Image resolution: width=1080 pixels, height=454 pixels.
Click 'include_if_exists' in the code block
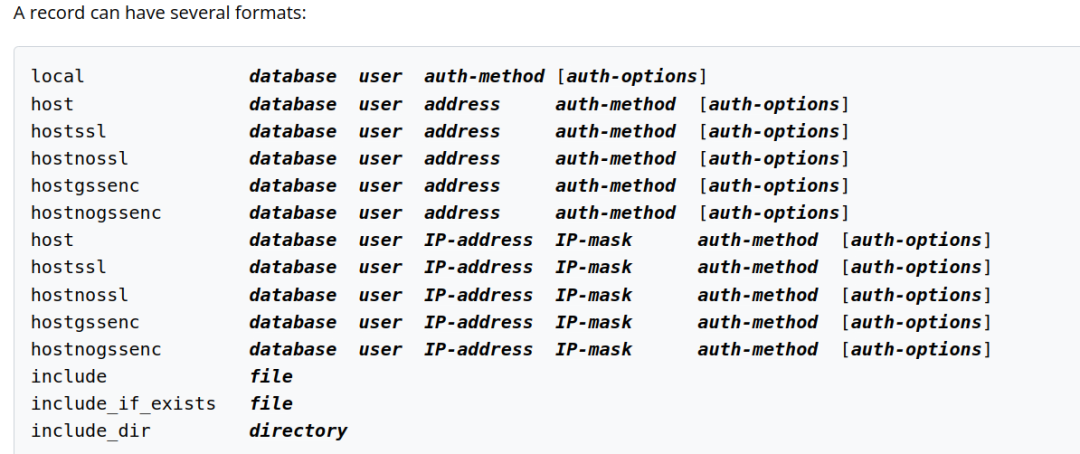pos(123,403)
